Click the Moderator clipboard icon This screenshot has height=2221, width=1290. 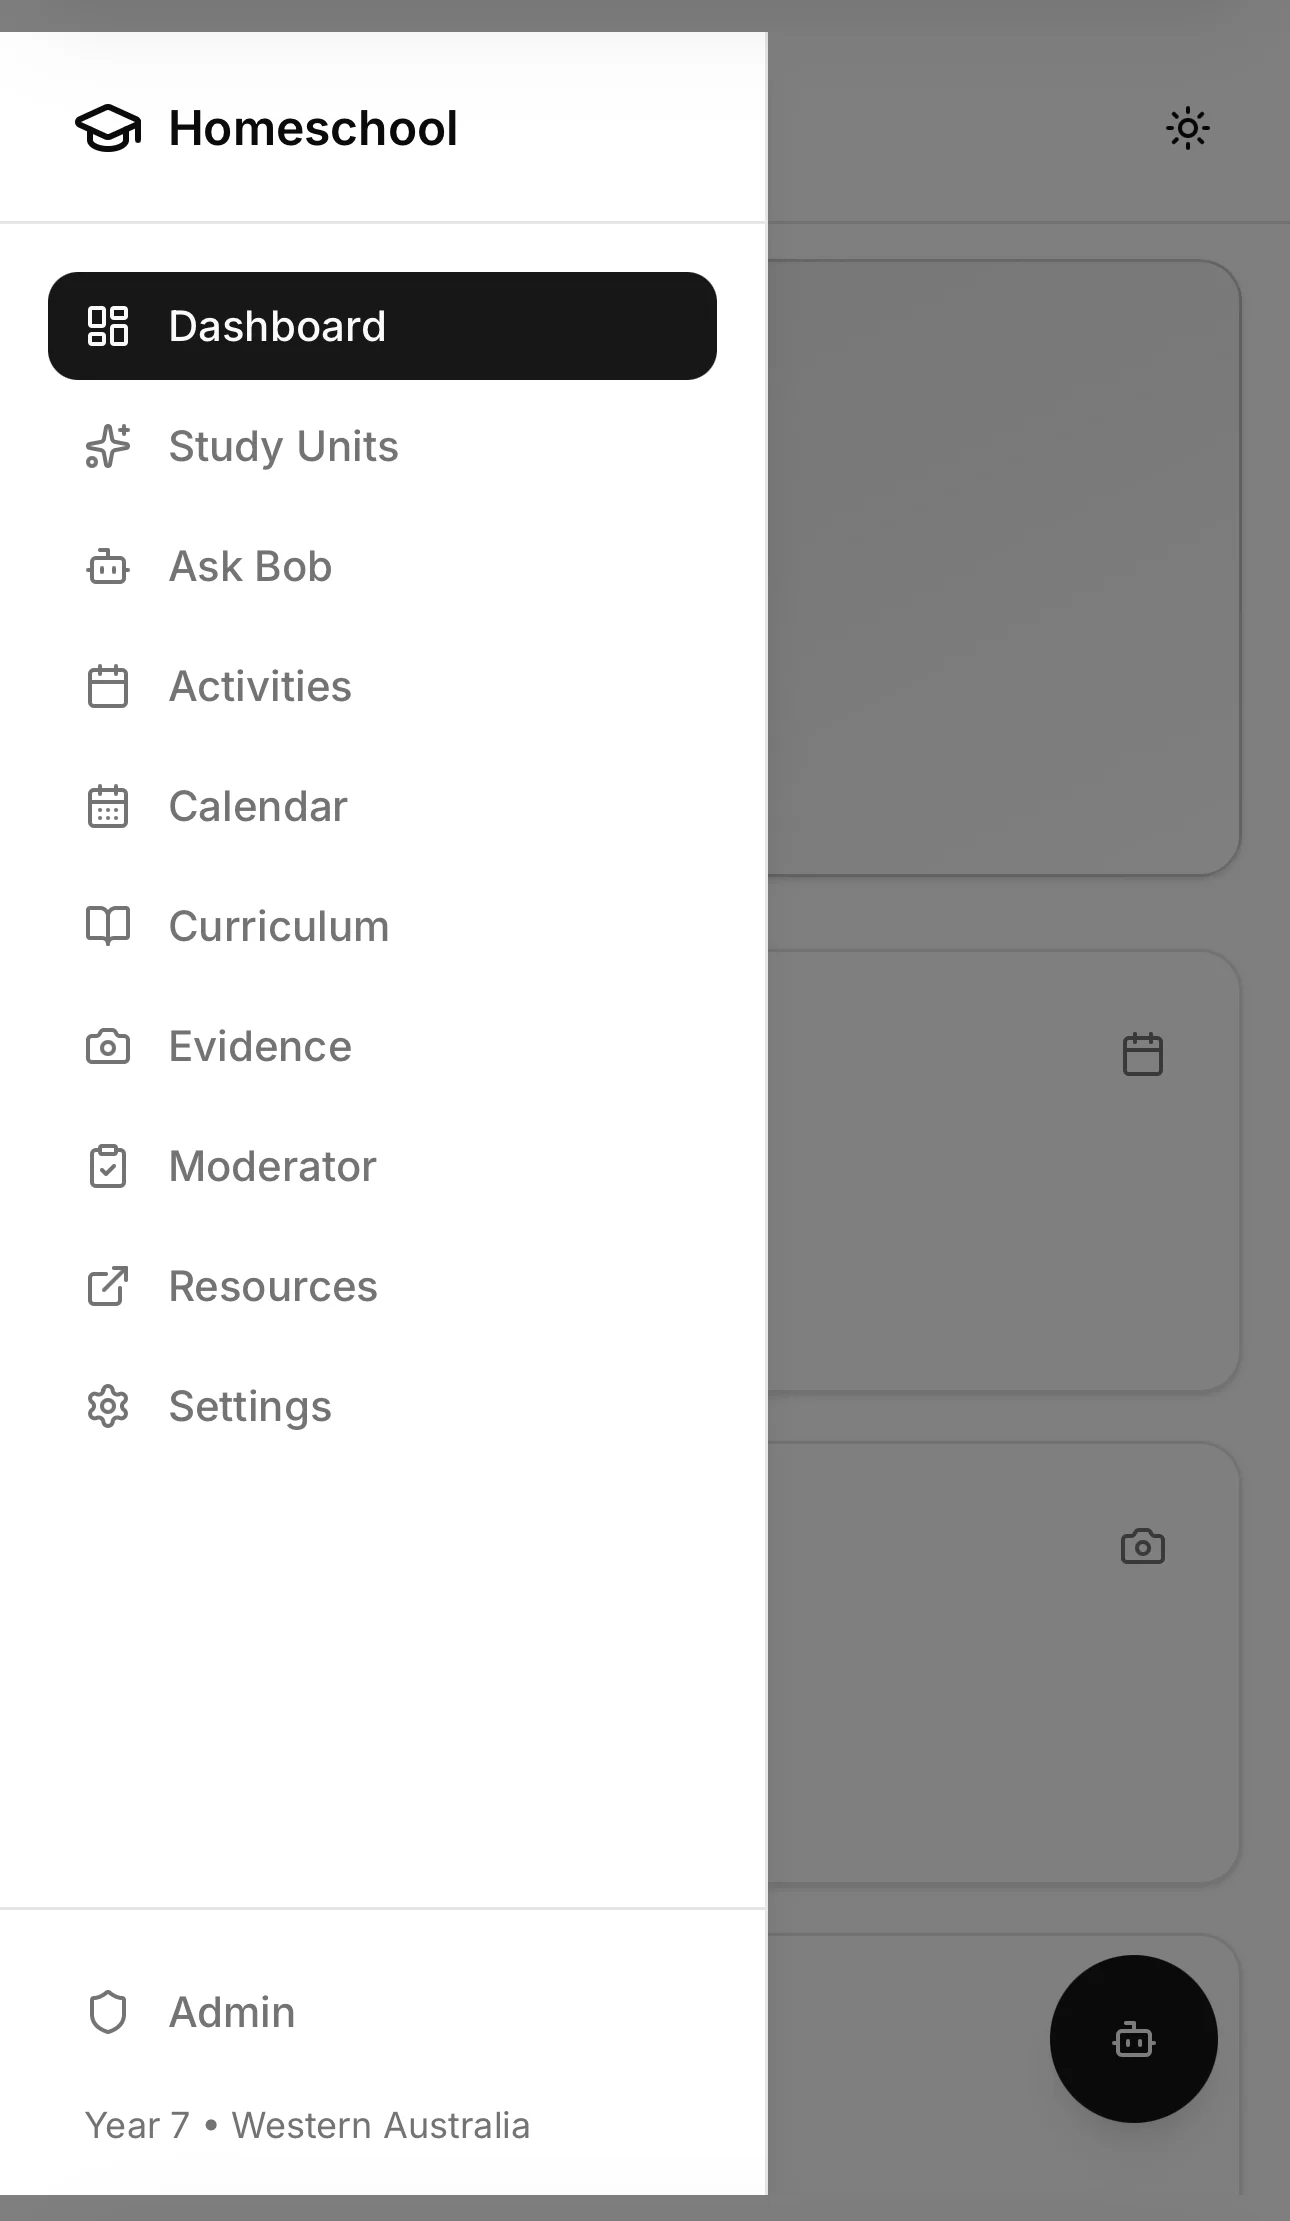coord(107,1165)
